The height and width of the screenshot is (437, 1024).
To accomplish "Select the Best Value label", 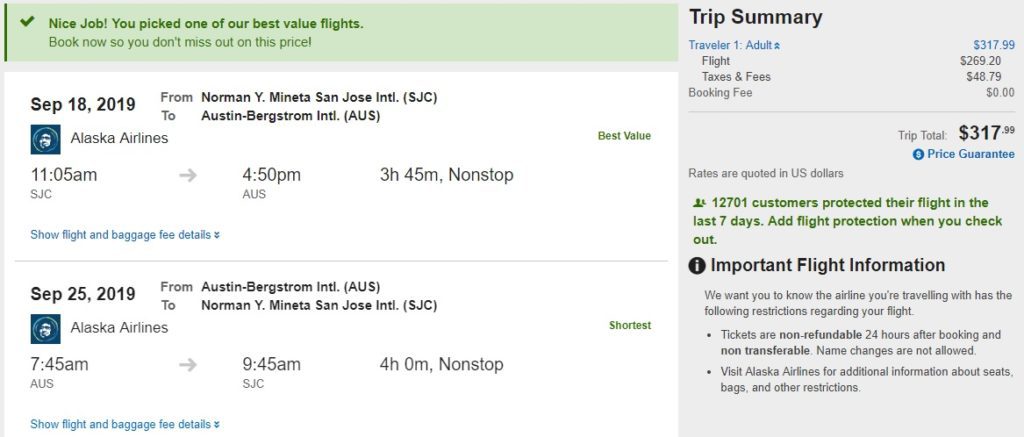I will point(624,136).
